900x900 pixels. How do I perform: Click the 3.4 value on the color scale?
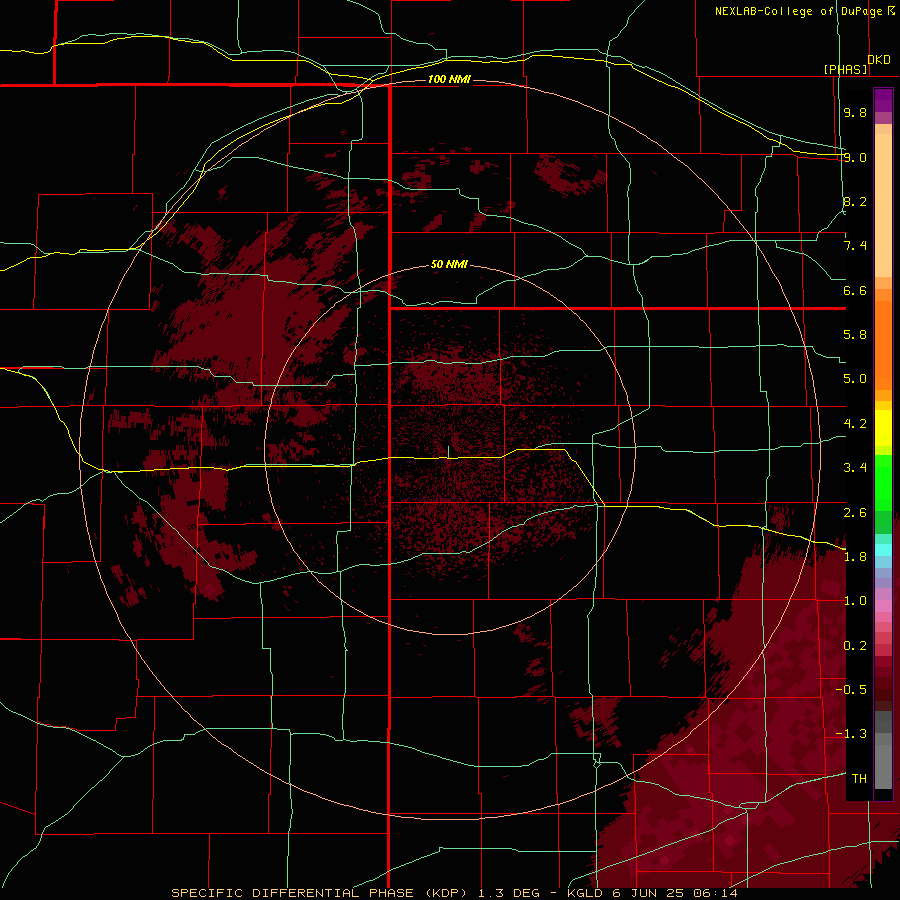855,468
